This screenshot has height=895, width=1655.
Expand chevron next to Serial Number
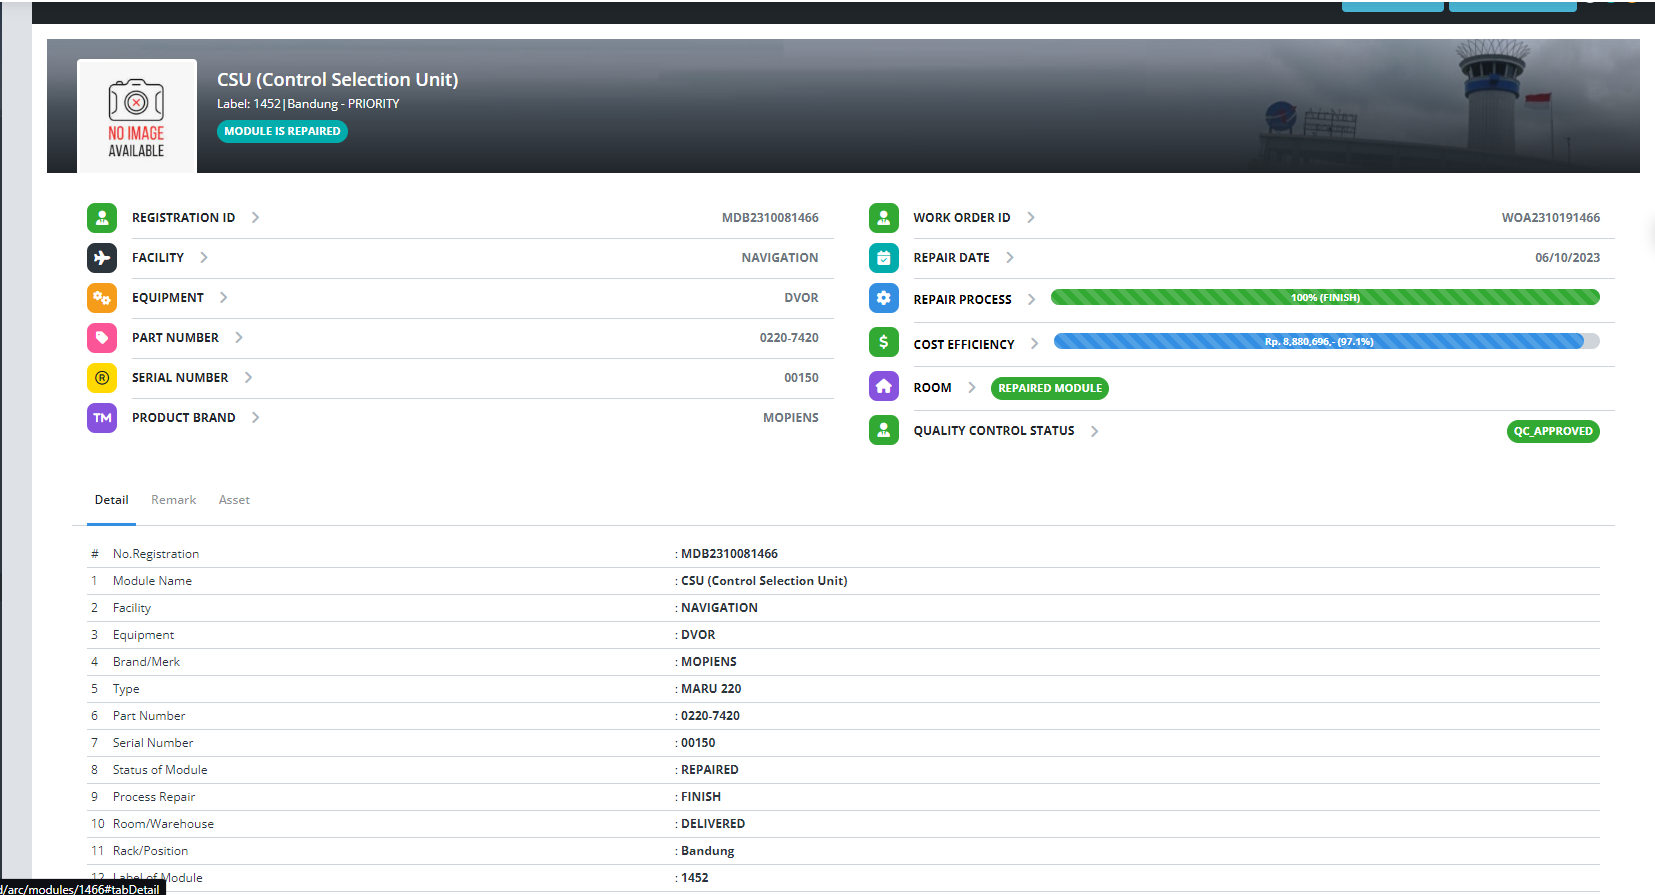point(248,378)
